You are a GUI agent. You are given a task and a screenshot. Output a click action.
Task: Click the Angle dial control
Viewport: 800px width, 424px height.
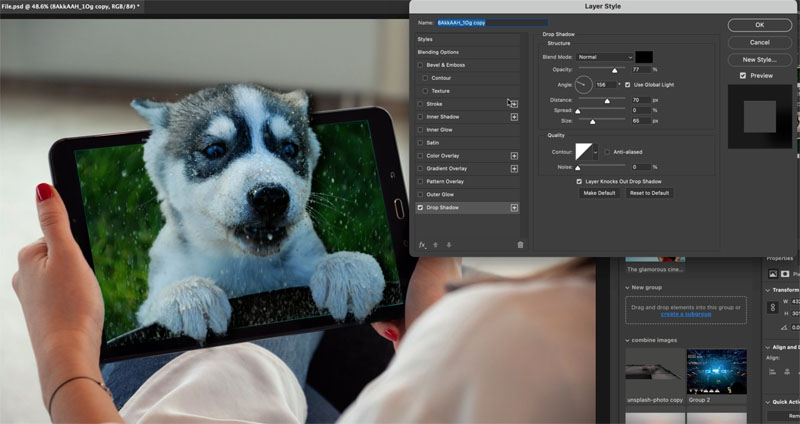[584, 85]
